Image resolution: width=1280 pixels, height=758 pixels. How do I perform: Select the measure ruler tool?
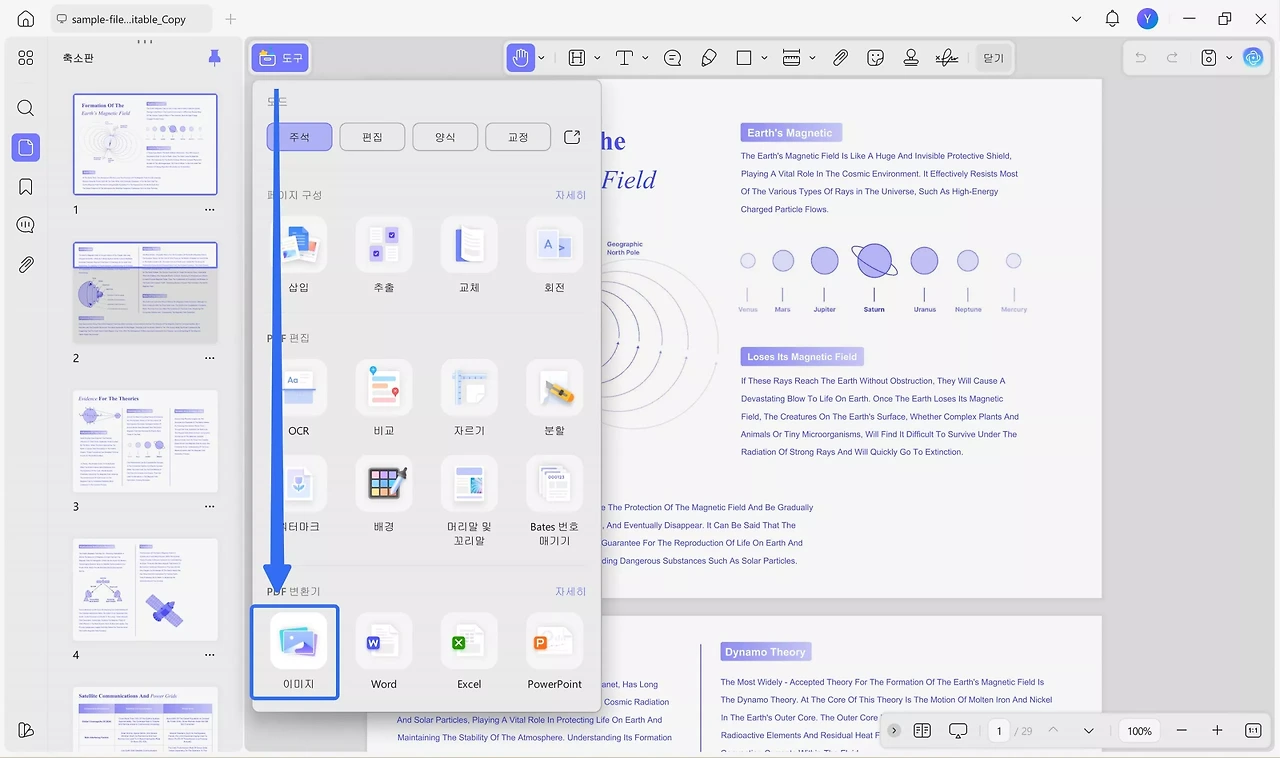(791, 58)
